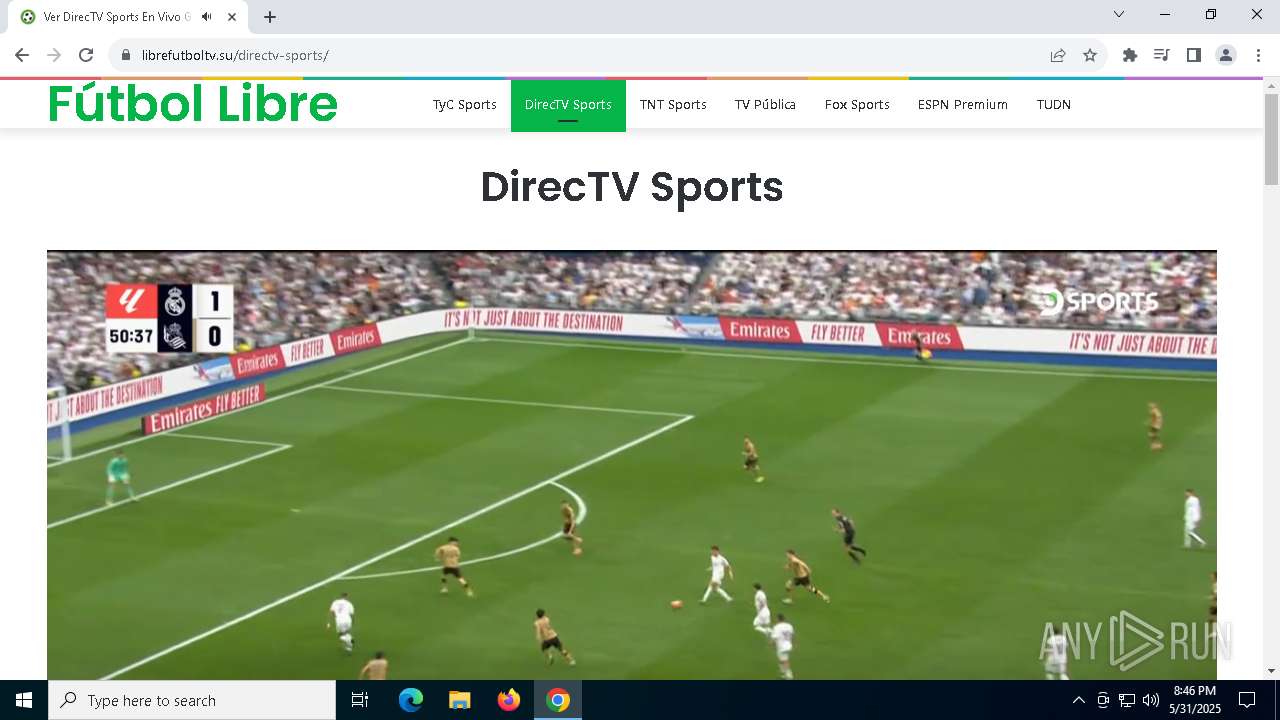Toggle the browser side panel

1194,55
